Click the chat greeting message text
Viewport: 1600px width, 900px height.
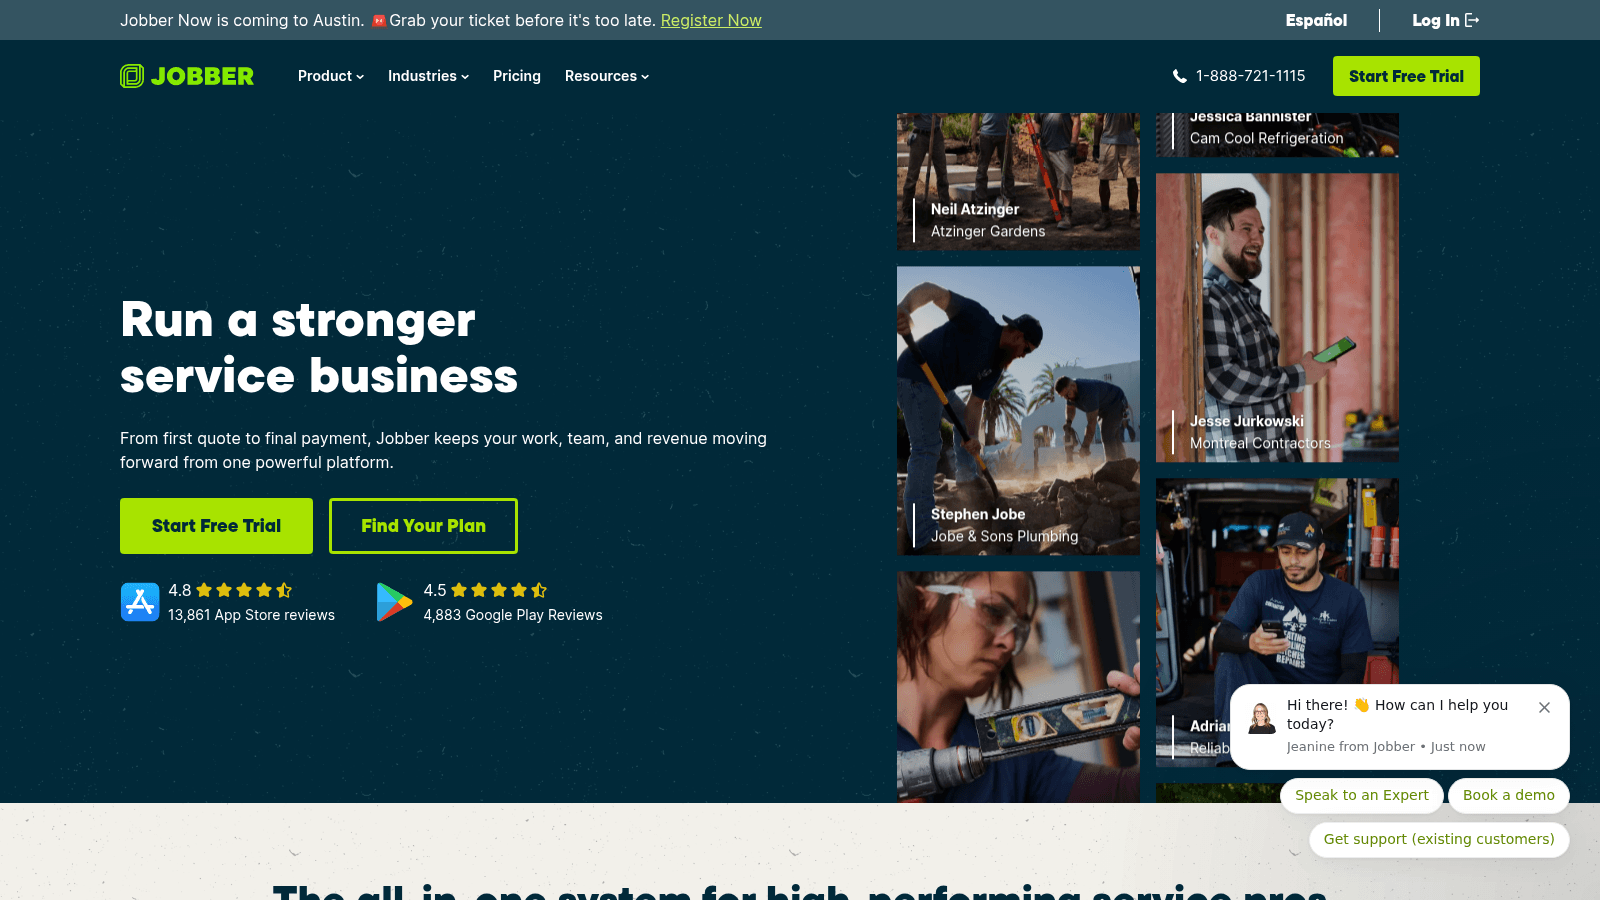(x=1397, y=714)
